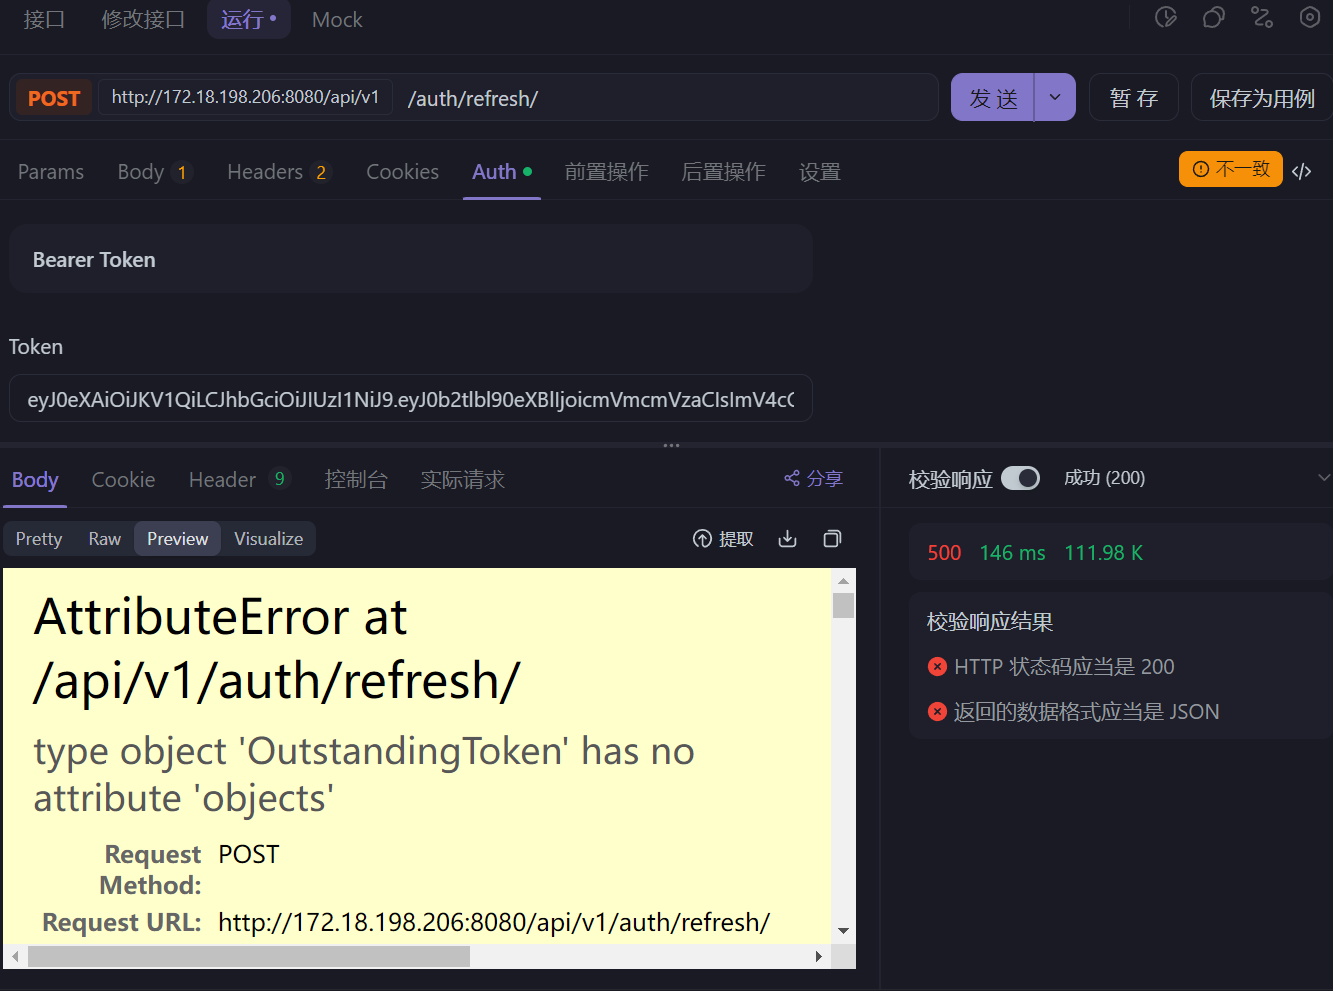
Task: Click the 暂存 button
Action: pyautogui.click(x=1134, y=97)
